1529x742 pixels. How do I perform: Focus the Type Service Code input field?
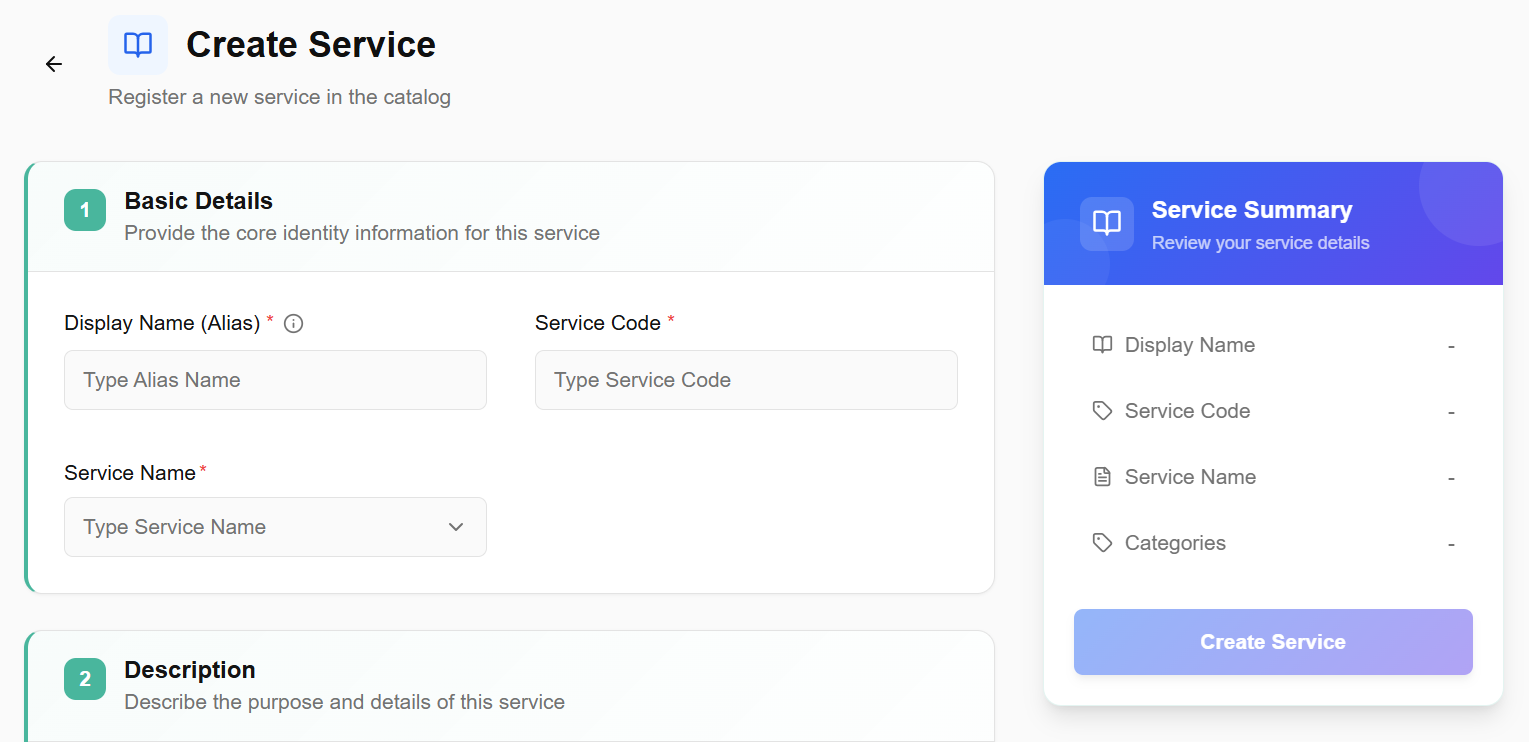click(x=746, y=380)
